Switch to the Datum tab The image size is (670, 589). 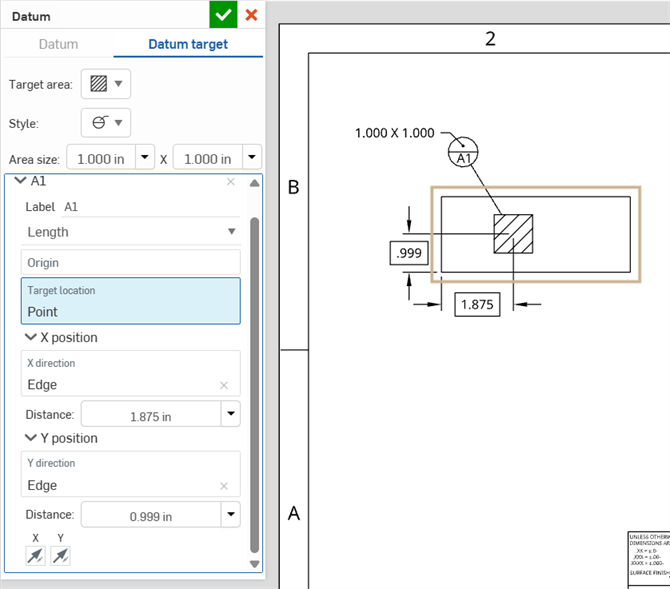click(58, 44)
